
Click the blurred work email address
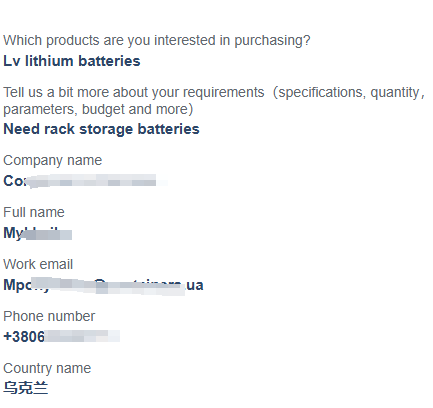click(103, 285)
